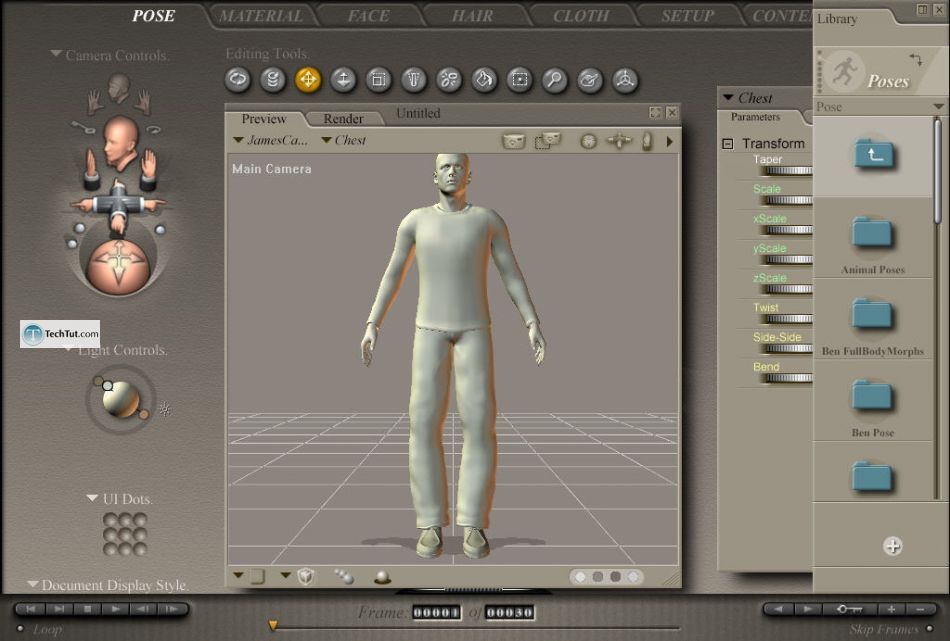Viewport: 950px width, 641px height.
Task: Click the light properties sun icon
Action: [x=165, y=409]
